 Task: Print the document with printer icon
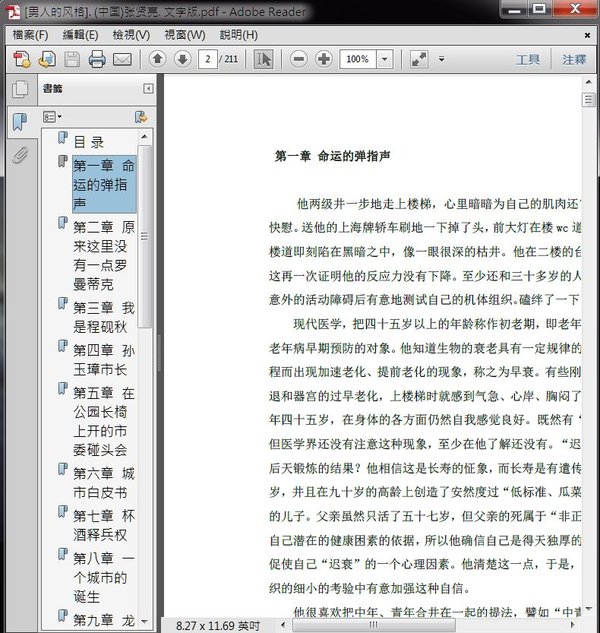(97, 59)
